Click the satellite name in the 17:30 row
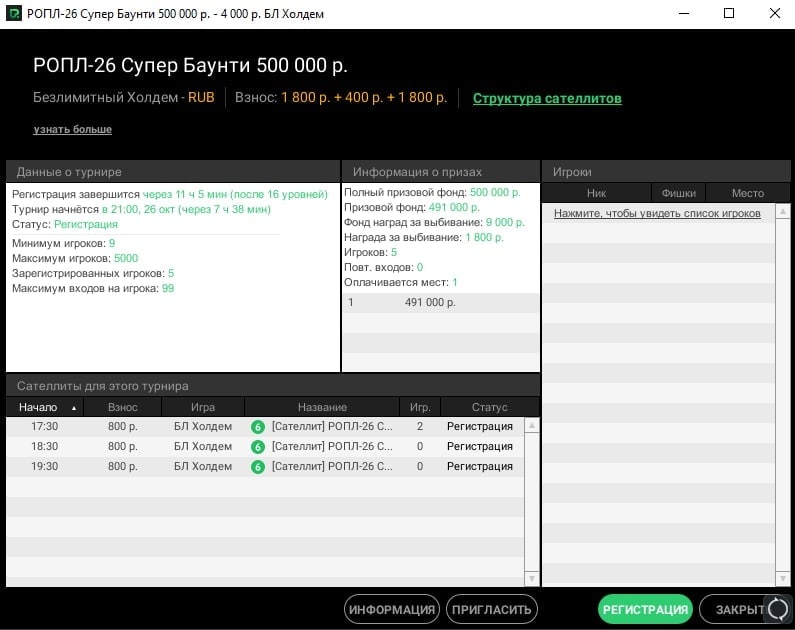The image size is (795, 630). coord(332,426)
